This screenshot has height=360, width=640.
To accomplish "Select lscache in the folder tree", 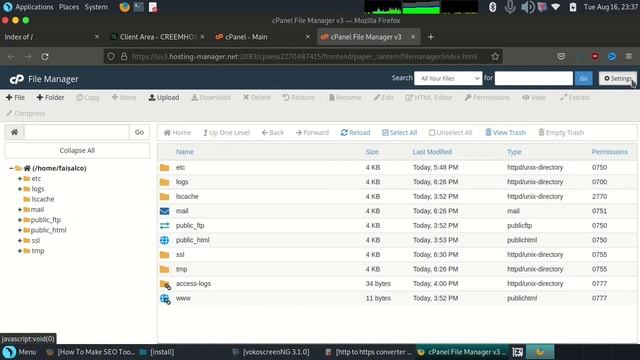I will click(42, 199).
